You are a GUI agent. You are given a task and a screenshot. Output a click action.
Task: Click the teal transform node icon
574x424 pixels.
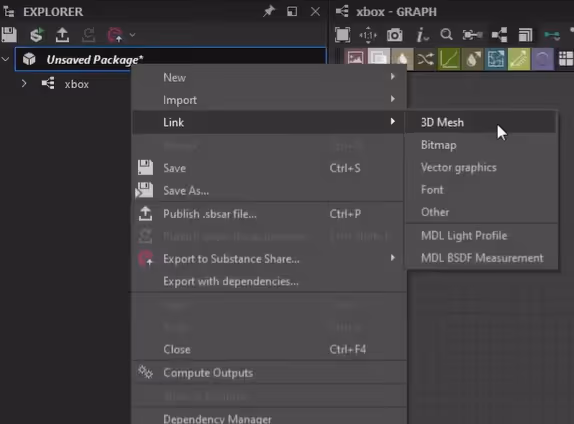coord(496,59)
